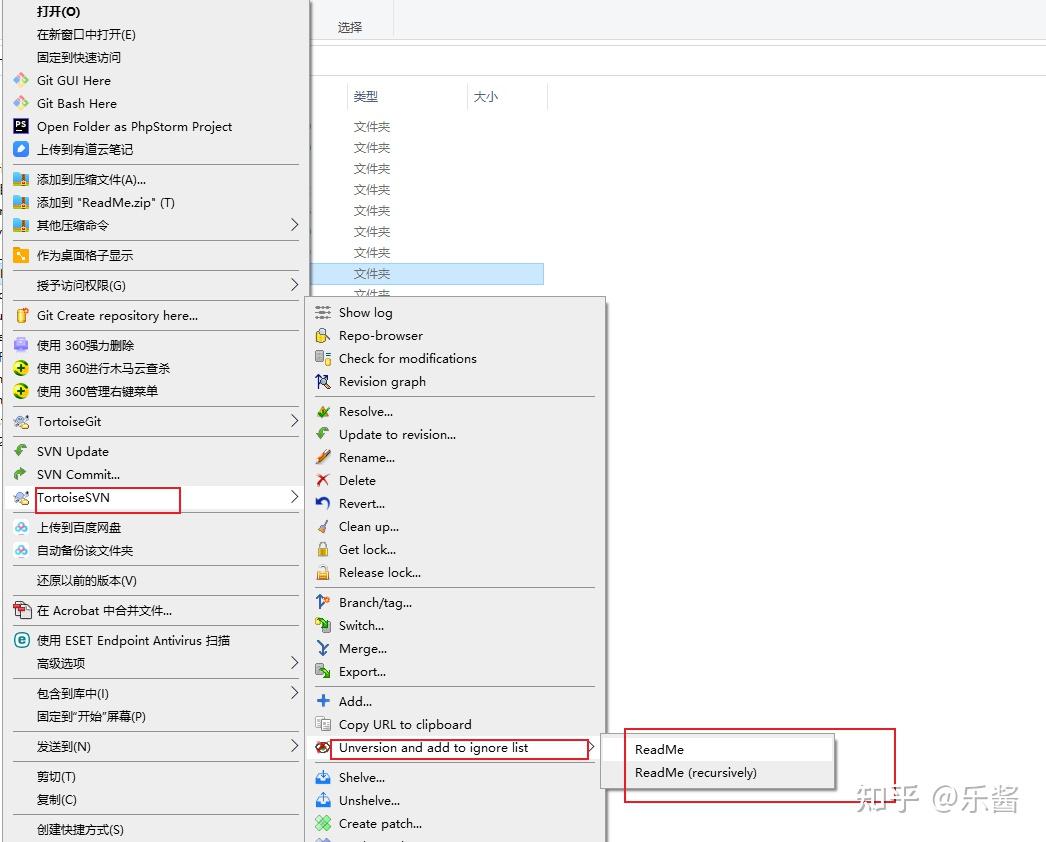Click the Get lock padlock icon
The height and width of the screenshot is (842, 1046).
(x=323, y=549)
